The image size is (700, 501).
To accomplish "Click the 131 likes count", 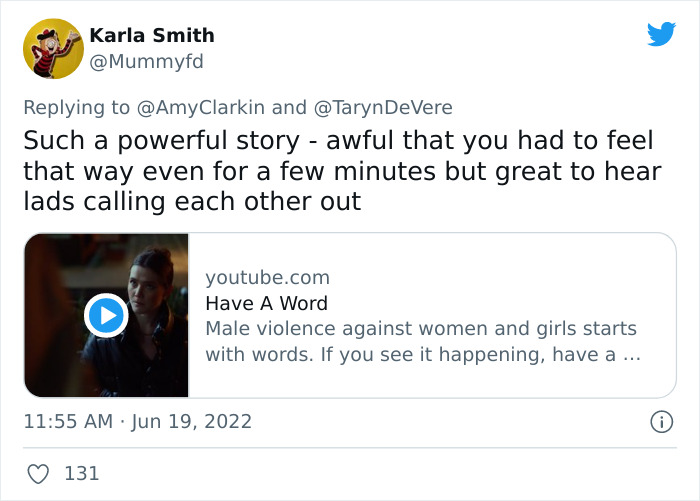I will tap(81, 472).
